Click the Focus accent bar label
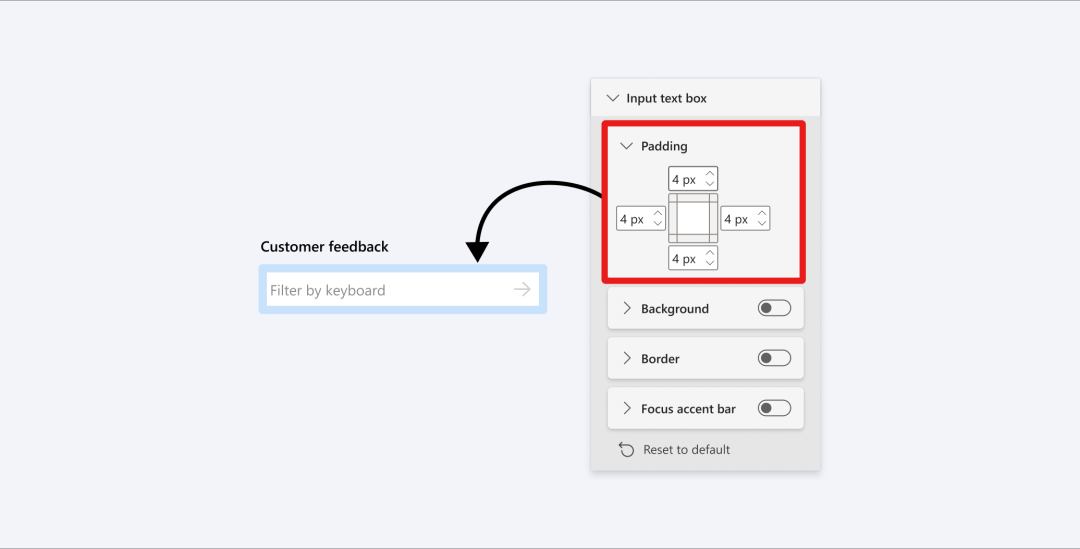The image size is (1080, 549). coord(688,408)
